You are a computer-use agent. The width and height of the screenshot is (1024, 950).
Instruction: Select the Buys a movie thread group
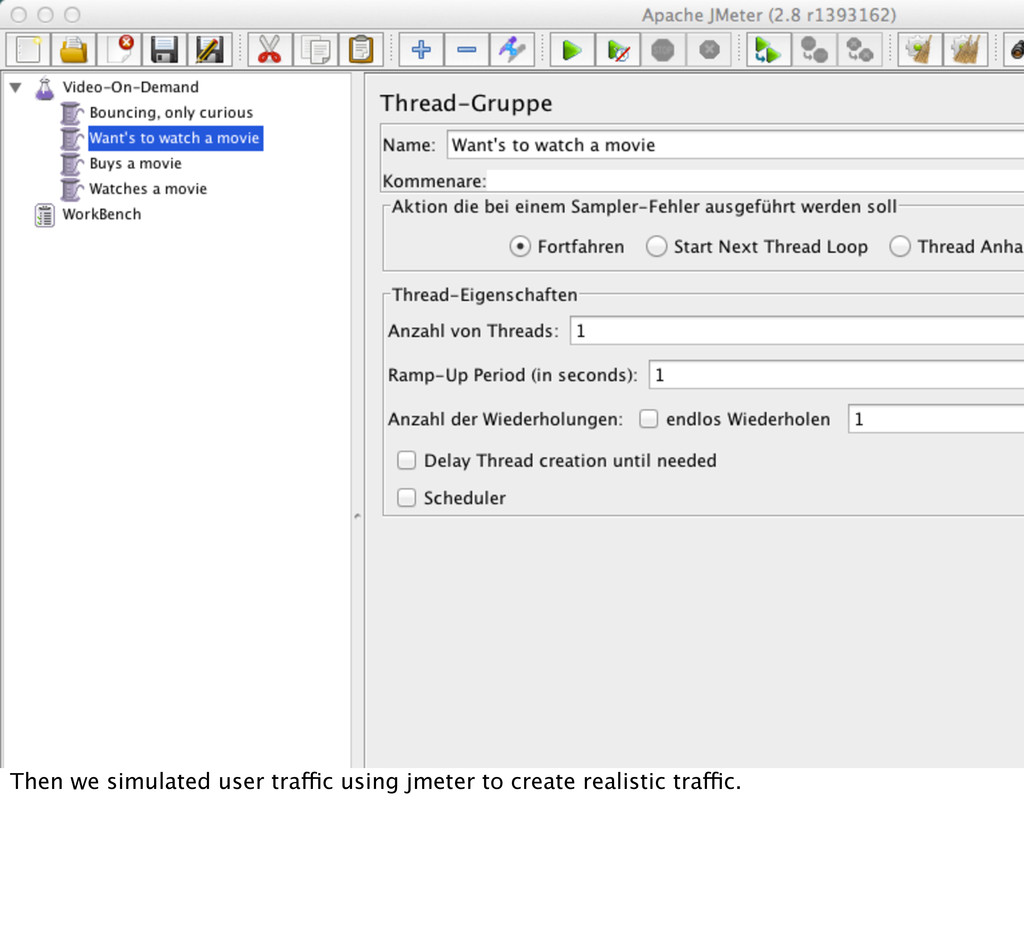point(135,164)
